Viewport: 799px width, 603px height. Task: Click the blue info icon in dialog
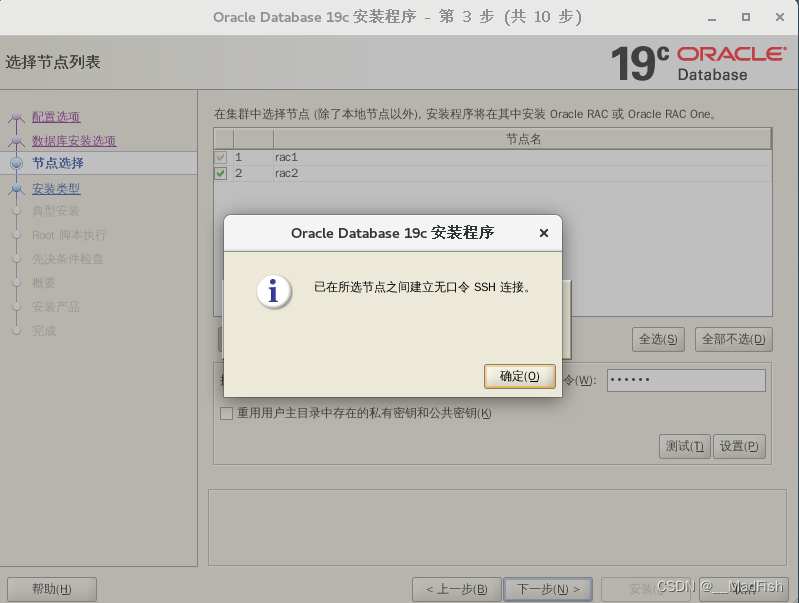274,292
